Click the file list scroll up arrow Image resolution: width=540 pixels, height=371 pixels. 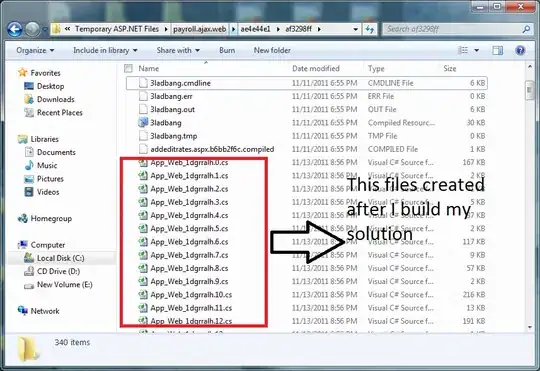coord(530,66)
